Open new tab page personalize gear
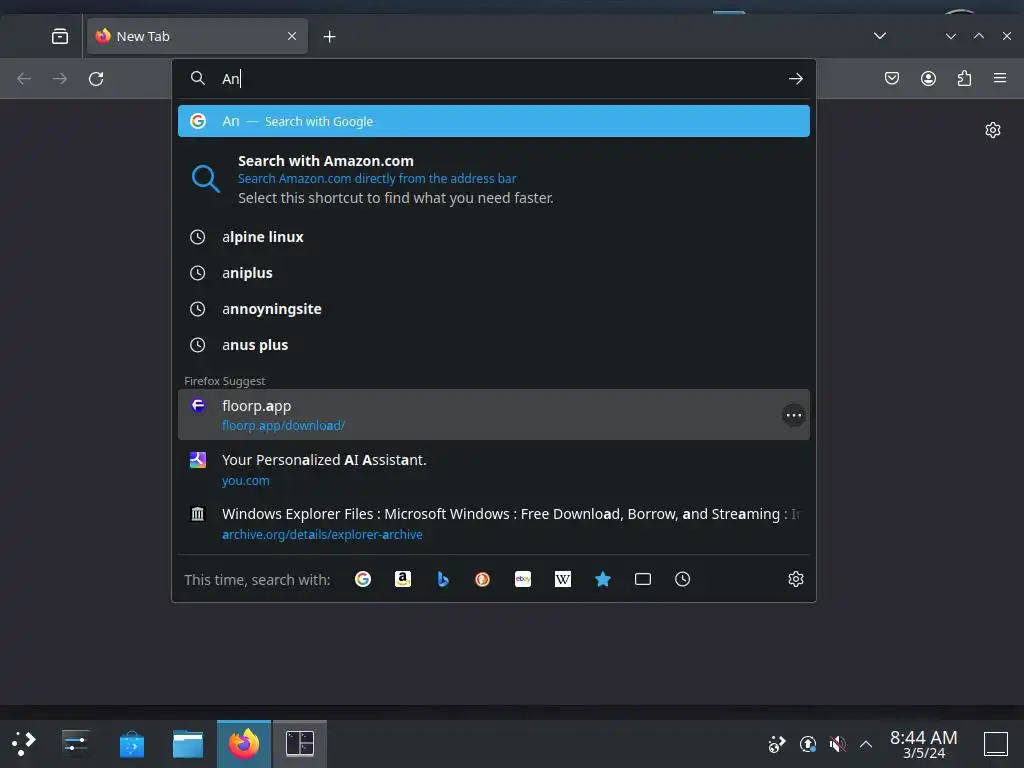The width and height of the screenshot is (1024, 768). [993, 130]
